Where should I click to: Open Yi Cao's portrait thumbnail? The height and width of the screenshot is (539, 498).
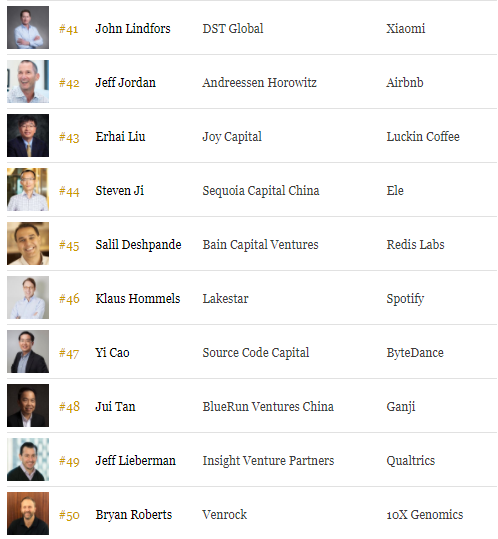(28, 351)
